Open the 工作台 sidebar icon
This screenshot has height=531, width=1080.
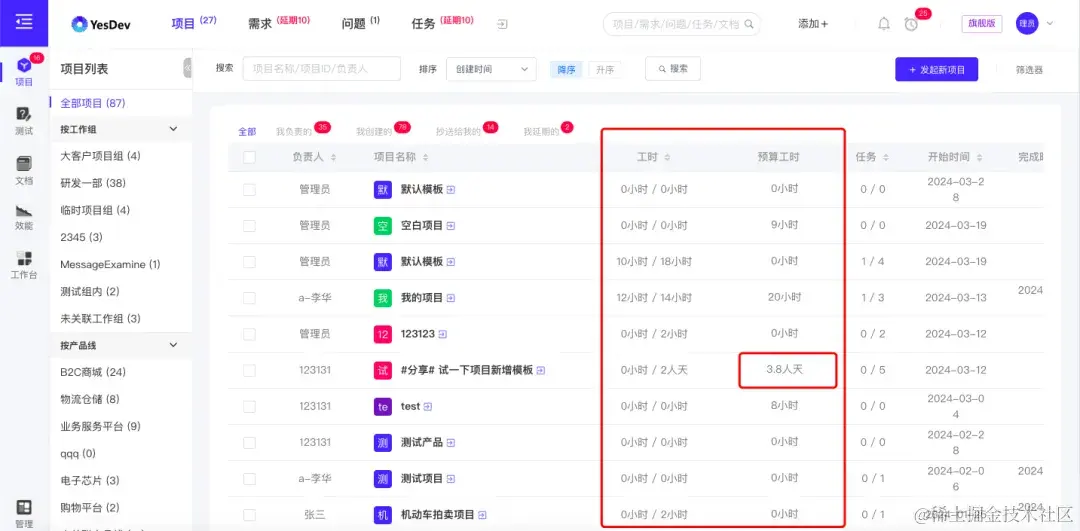tap(24, 264)
